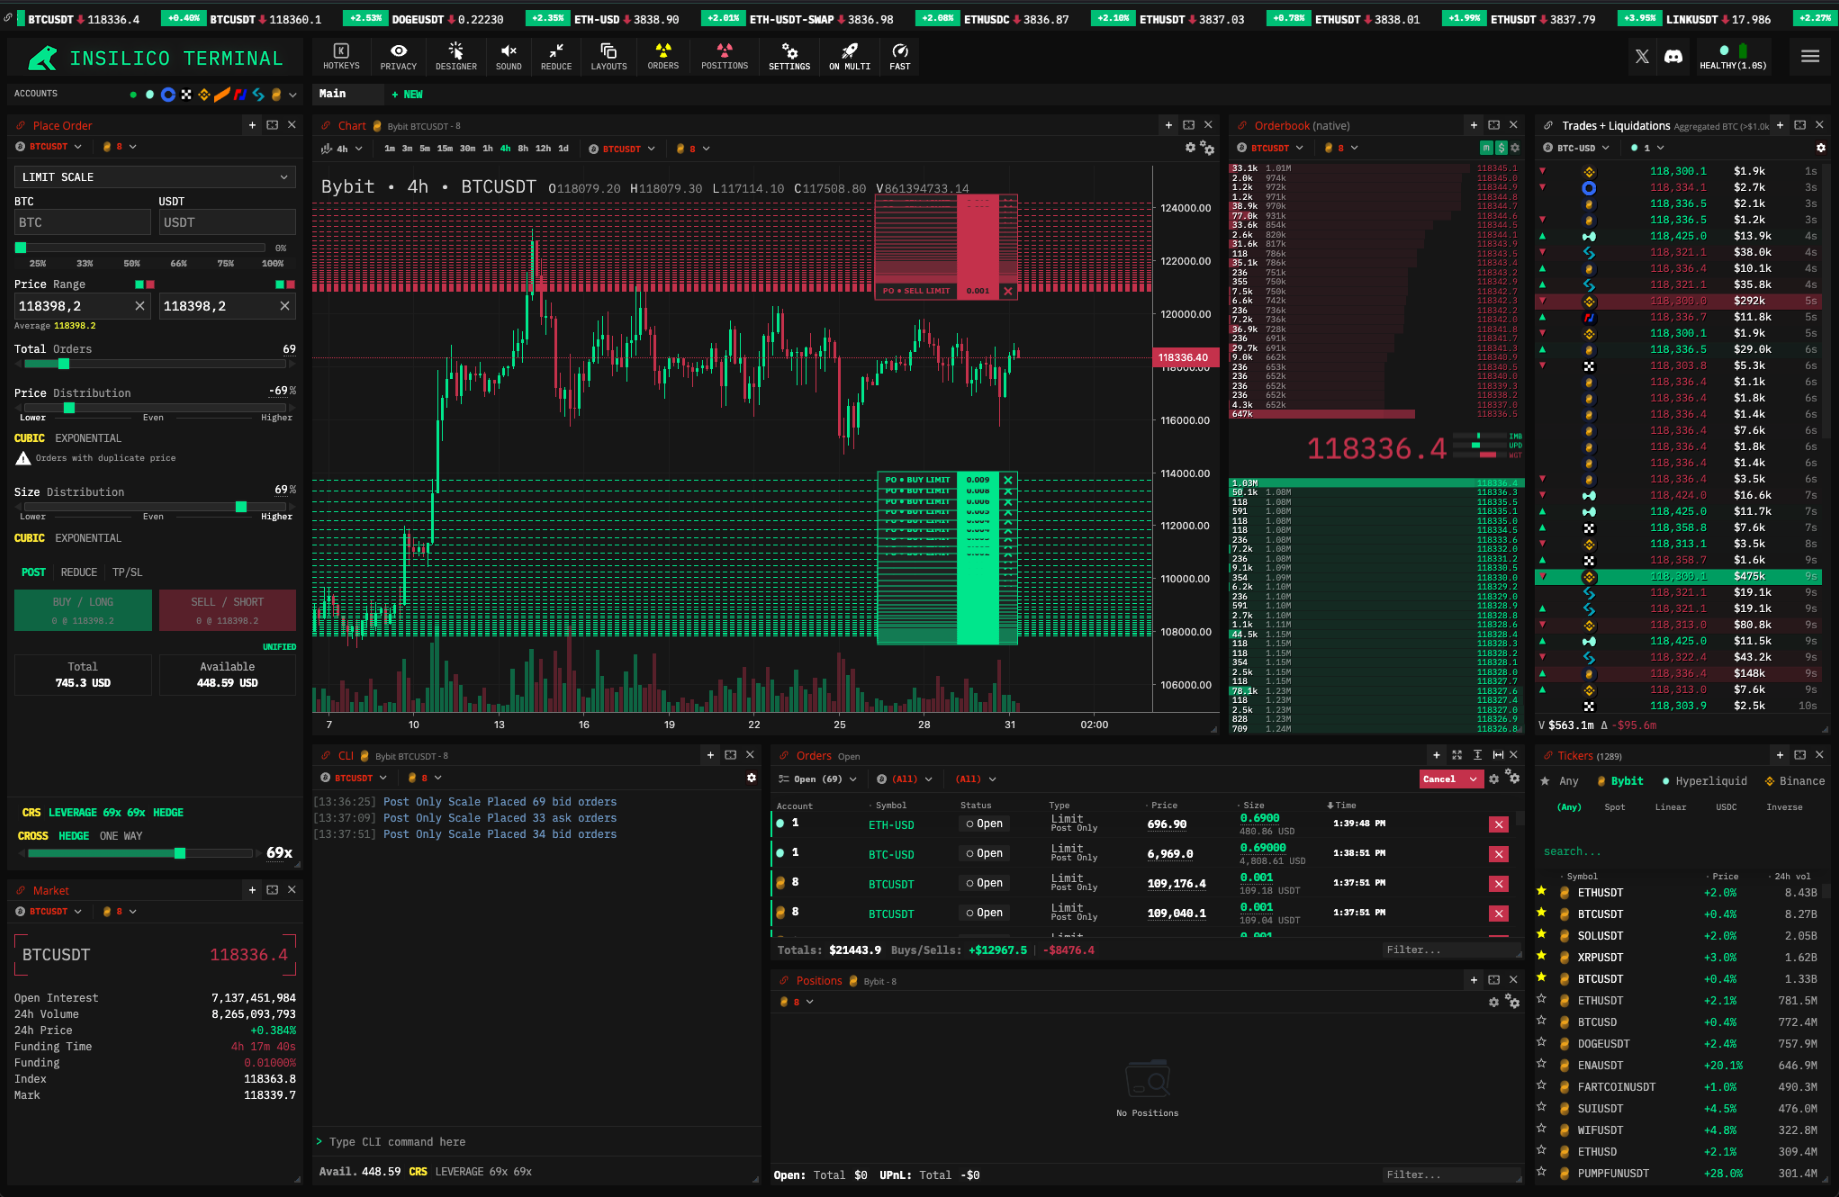The height and width of the screenshot is (1197, 1839).
Task: Click the leverage 69x slider
Action: (x=139, y=853)
